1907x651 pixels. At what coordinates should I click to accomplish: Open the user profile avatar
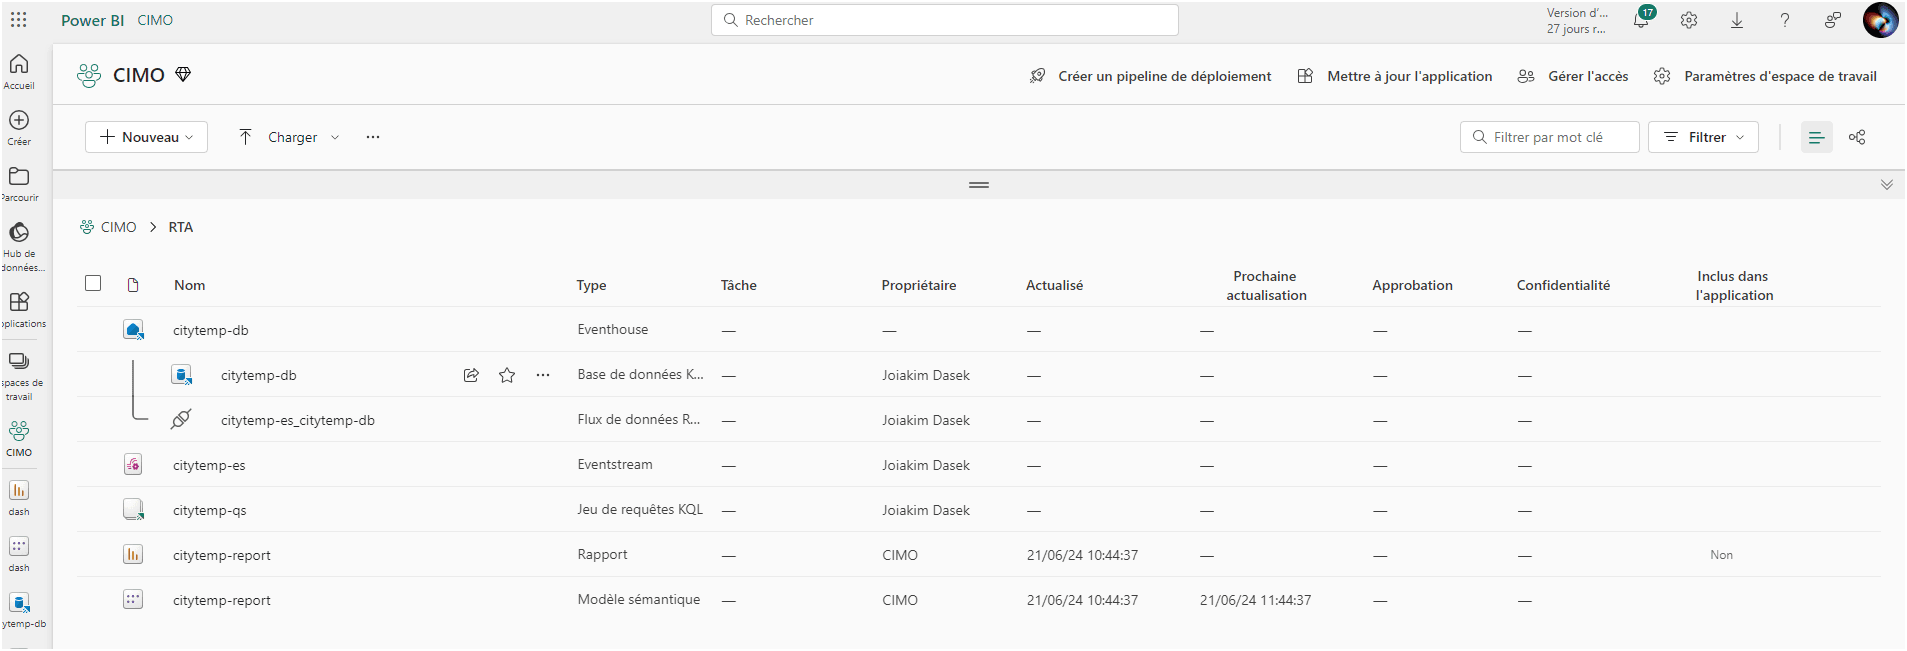[x=1880, y=20]
